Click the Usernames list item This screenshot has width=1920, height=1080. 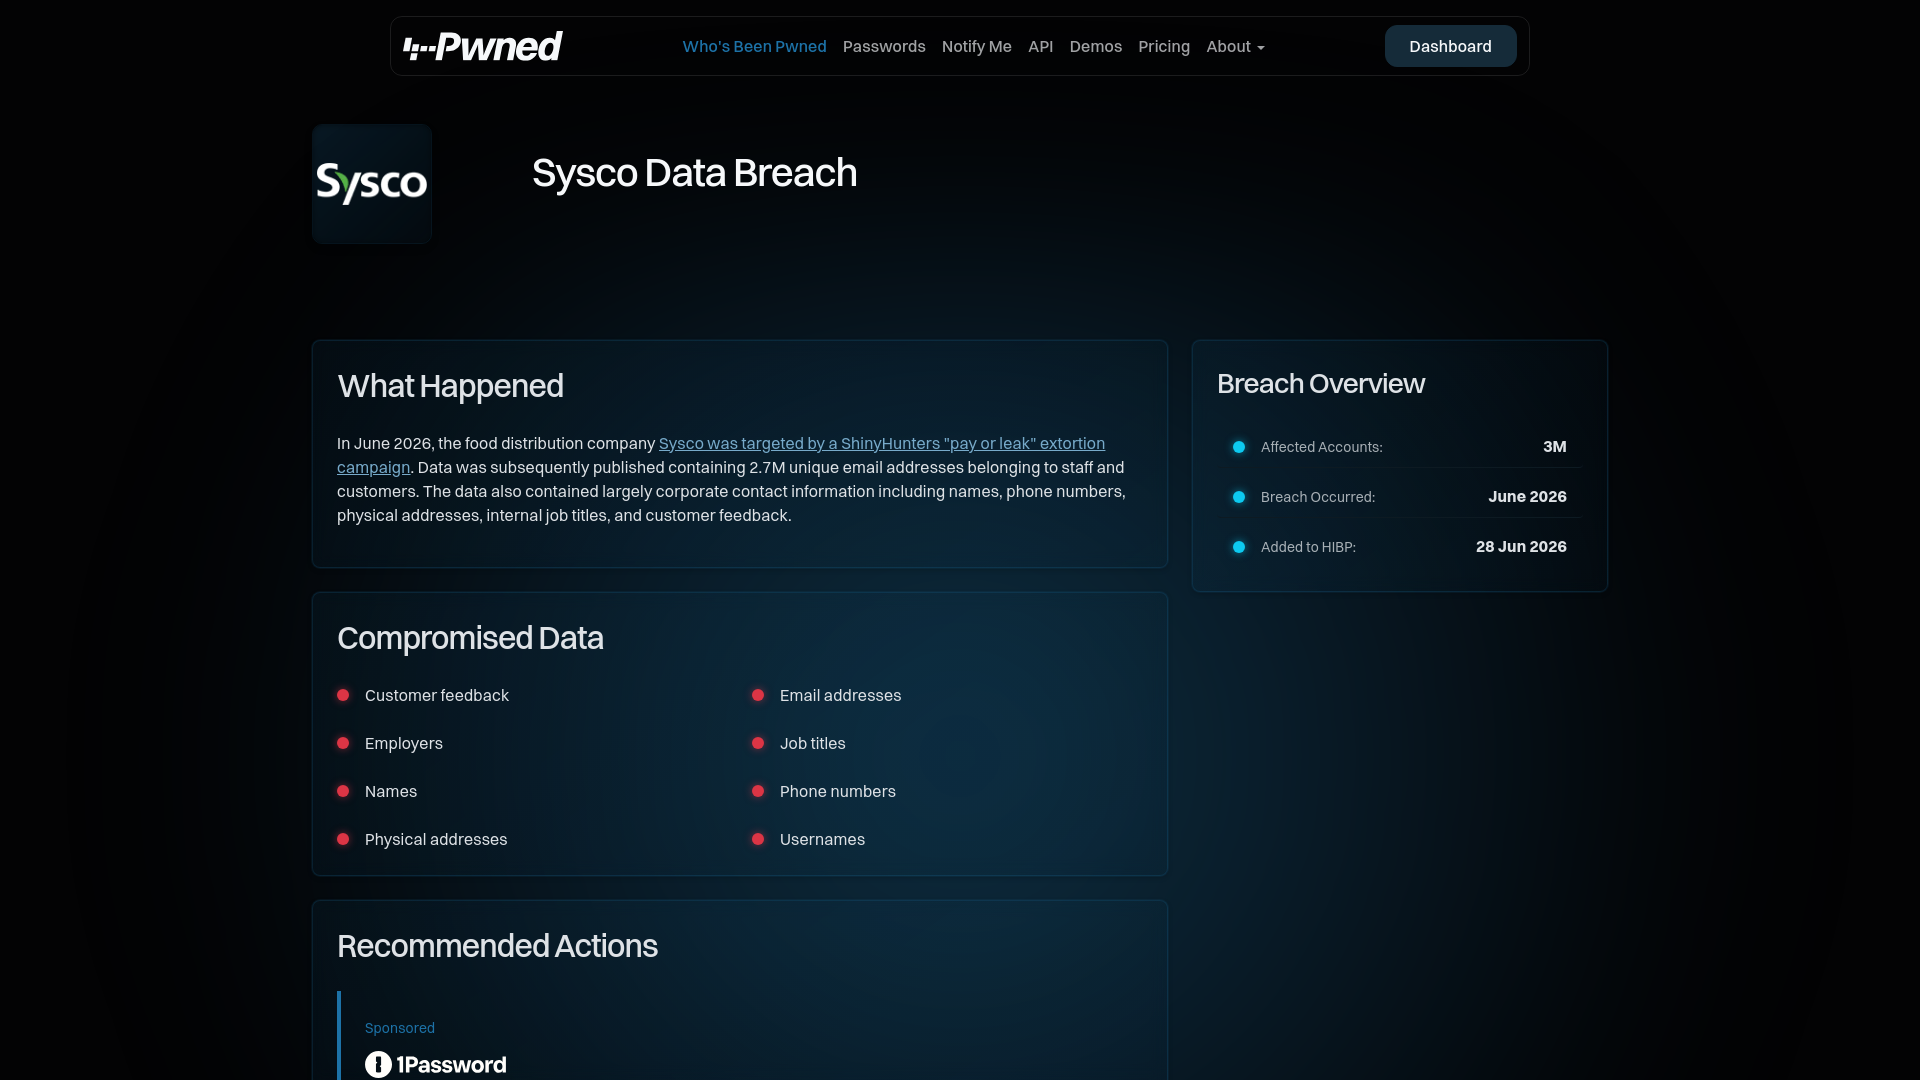(822, 839)
